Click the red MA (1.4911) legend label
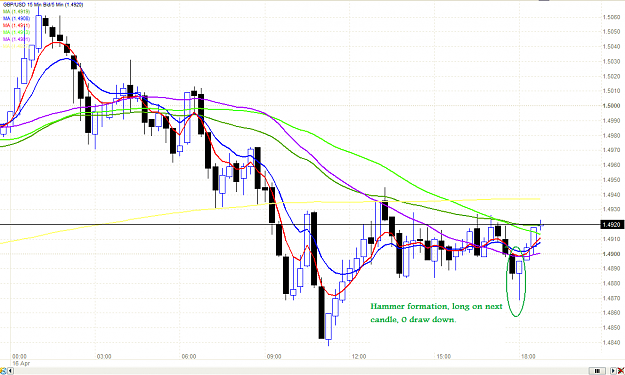The height and width of the screenshot is (375, 625). 16,25
